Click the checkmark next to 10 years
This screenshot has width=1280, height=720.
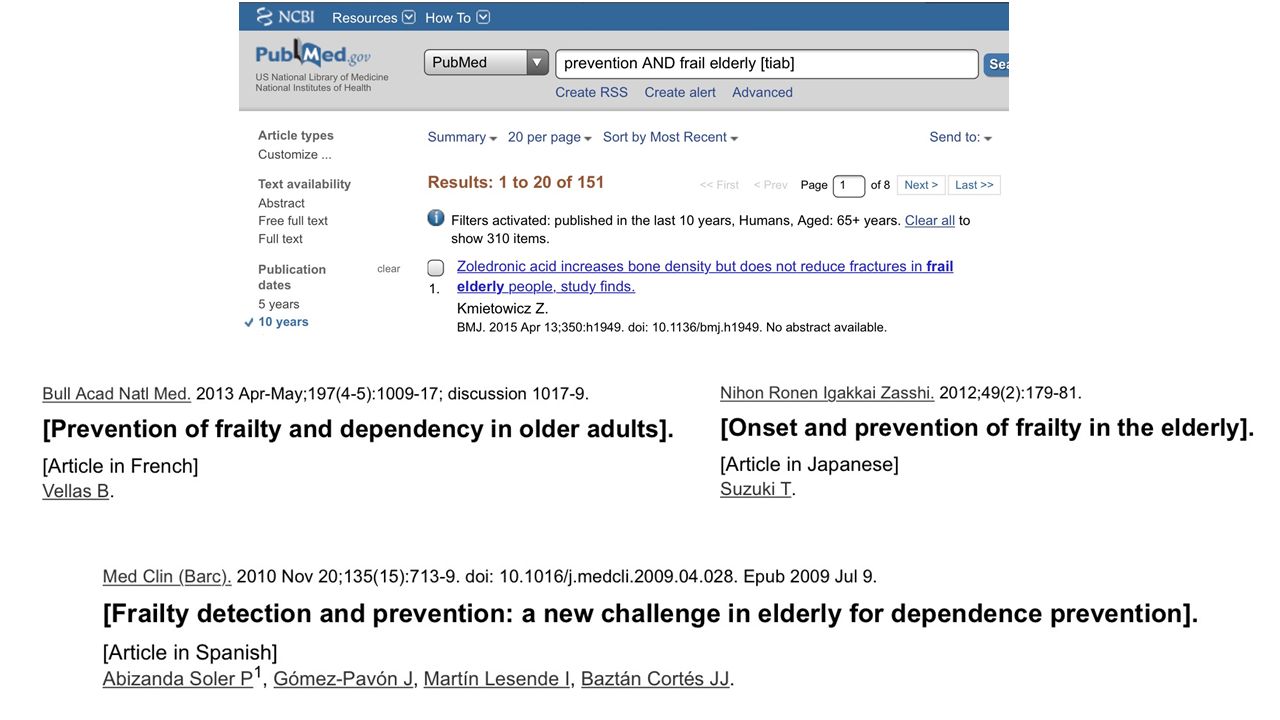[x=249, y=322]
